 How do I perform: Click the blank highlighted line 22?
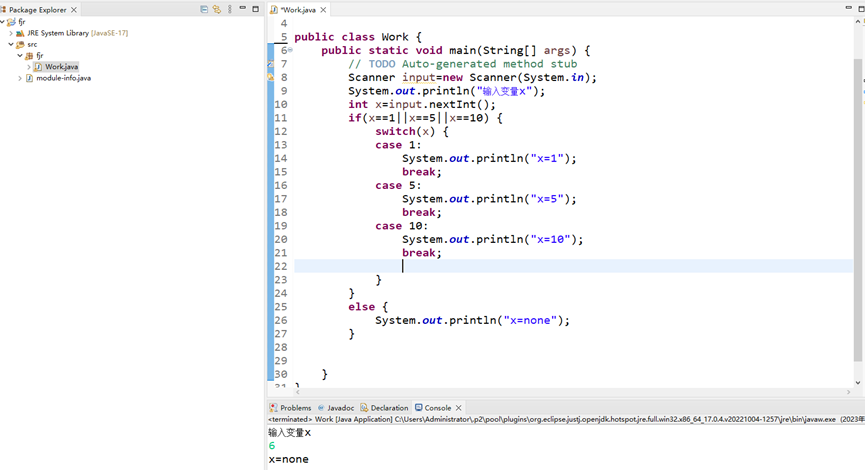(574, 266)
